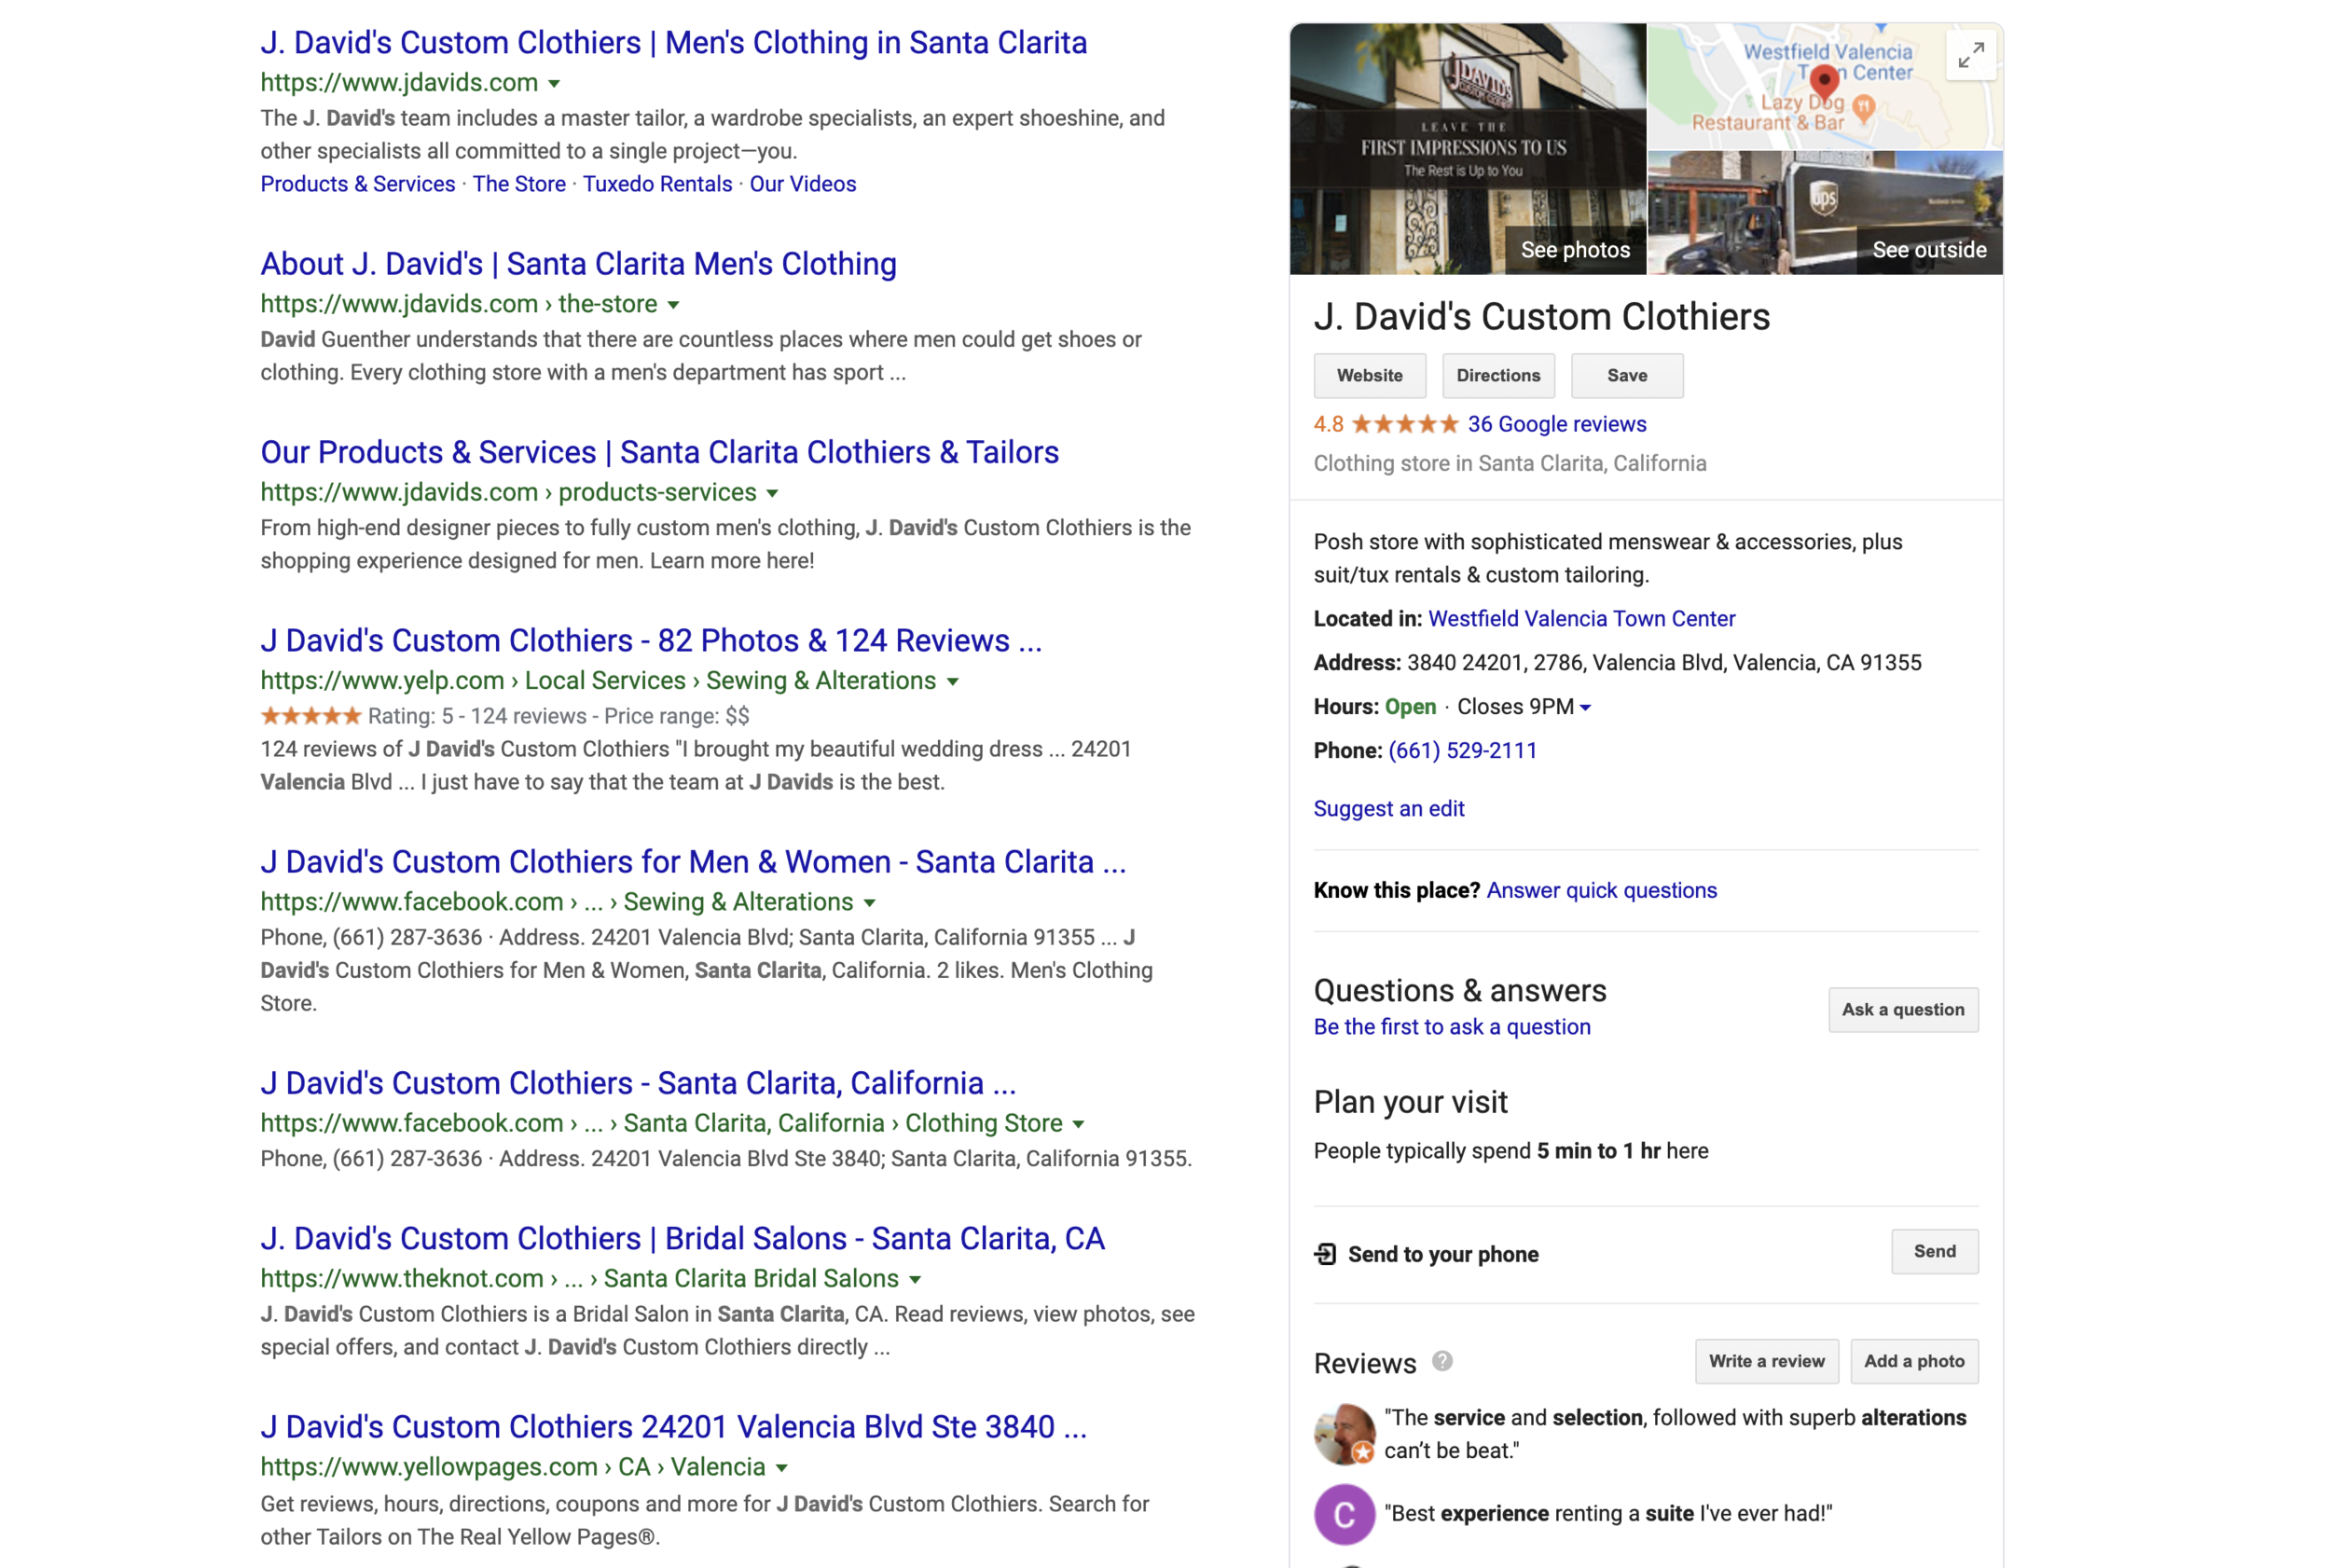The image size is (2331, 1568).
Task: Click the Lazy Dog restaurant map icon
Action: click(1862, 107)
